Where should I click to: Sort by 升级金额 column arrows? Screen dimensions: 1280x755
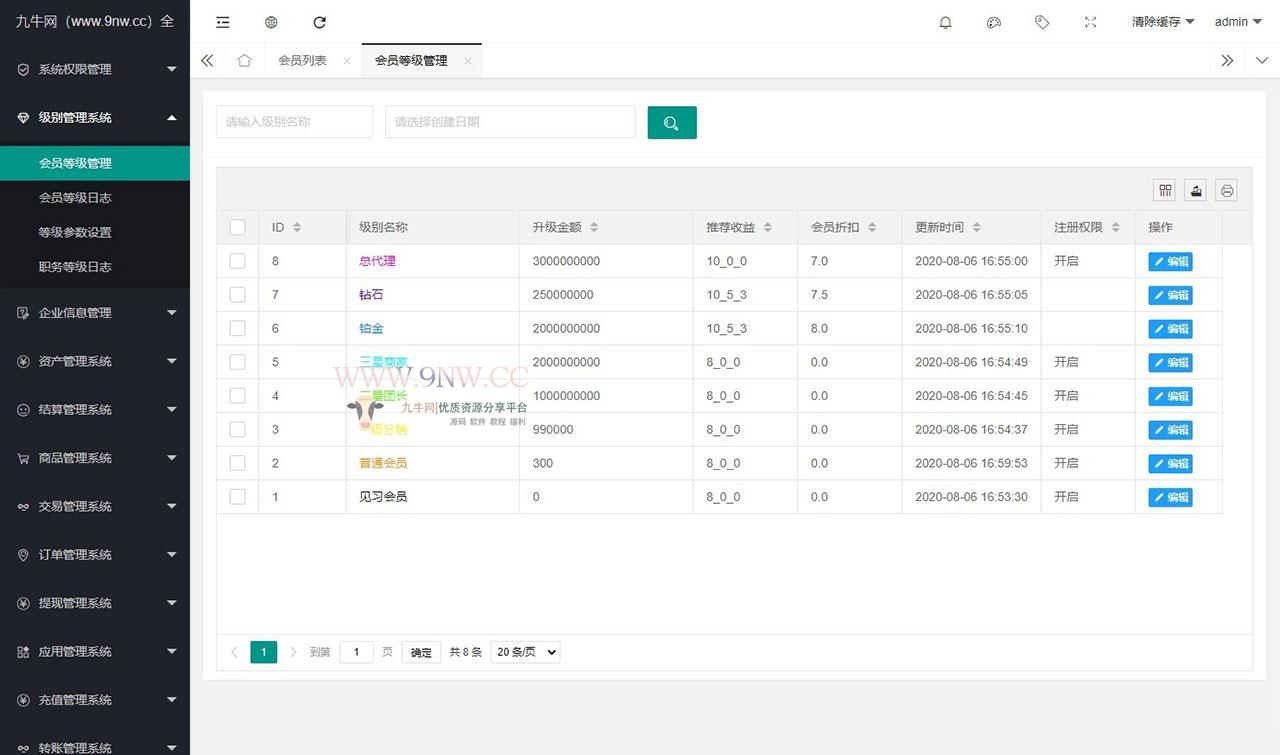coord(594,227)
